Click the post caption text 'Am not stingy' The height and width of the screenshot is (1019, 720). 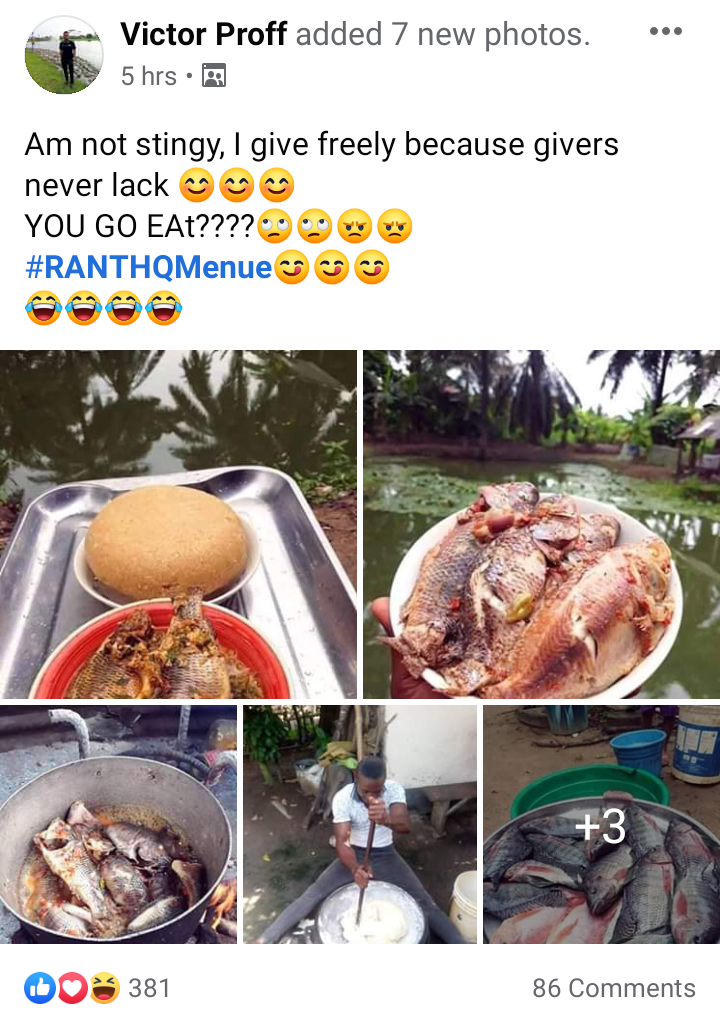click(x=124, y=144)
